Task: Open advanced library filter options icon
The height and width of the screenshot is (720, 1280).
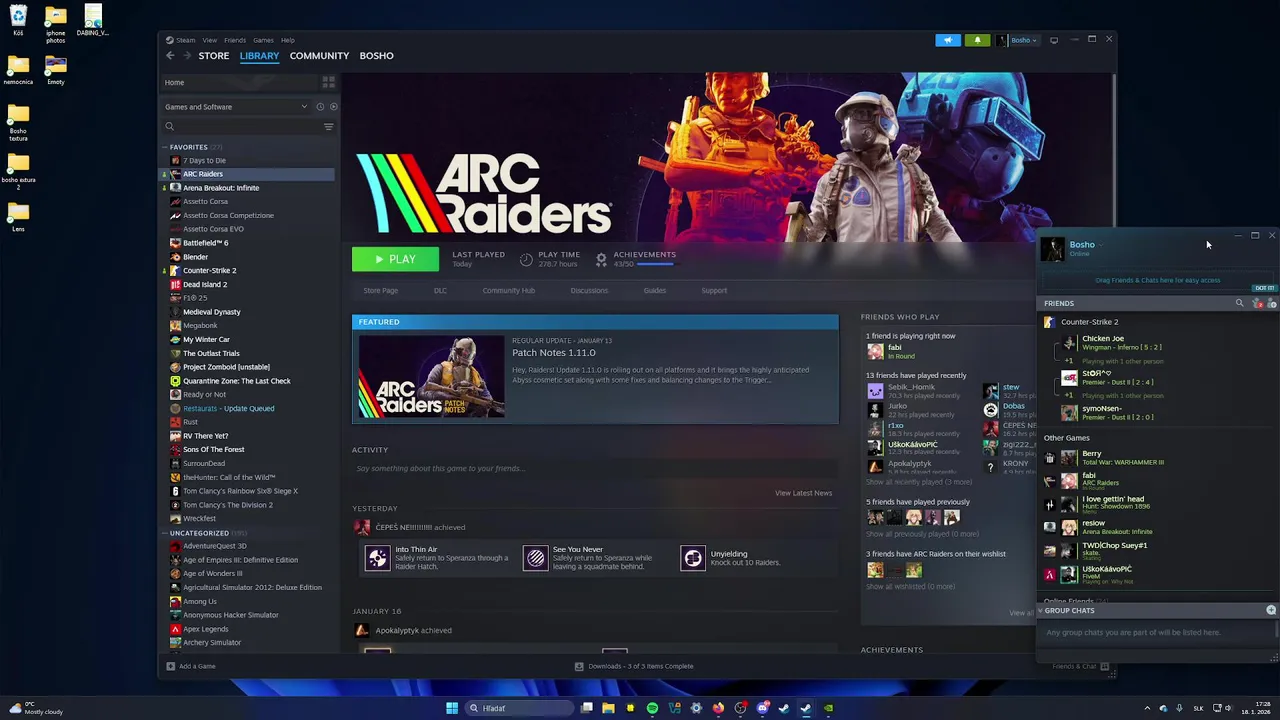Action: point(328,127)
